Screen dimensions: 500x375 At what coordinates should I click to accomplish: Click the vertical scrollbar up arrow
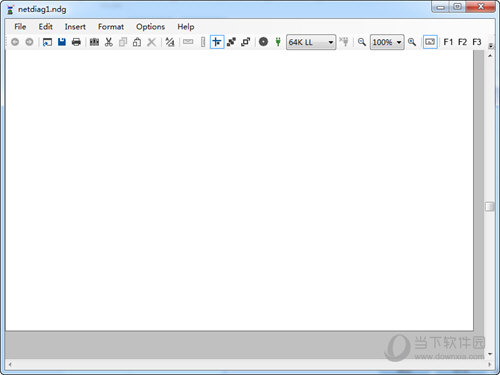coord(490,56)
